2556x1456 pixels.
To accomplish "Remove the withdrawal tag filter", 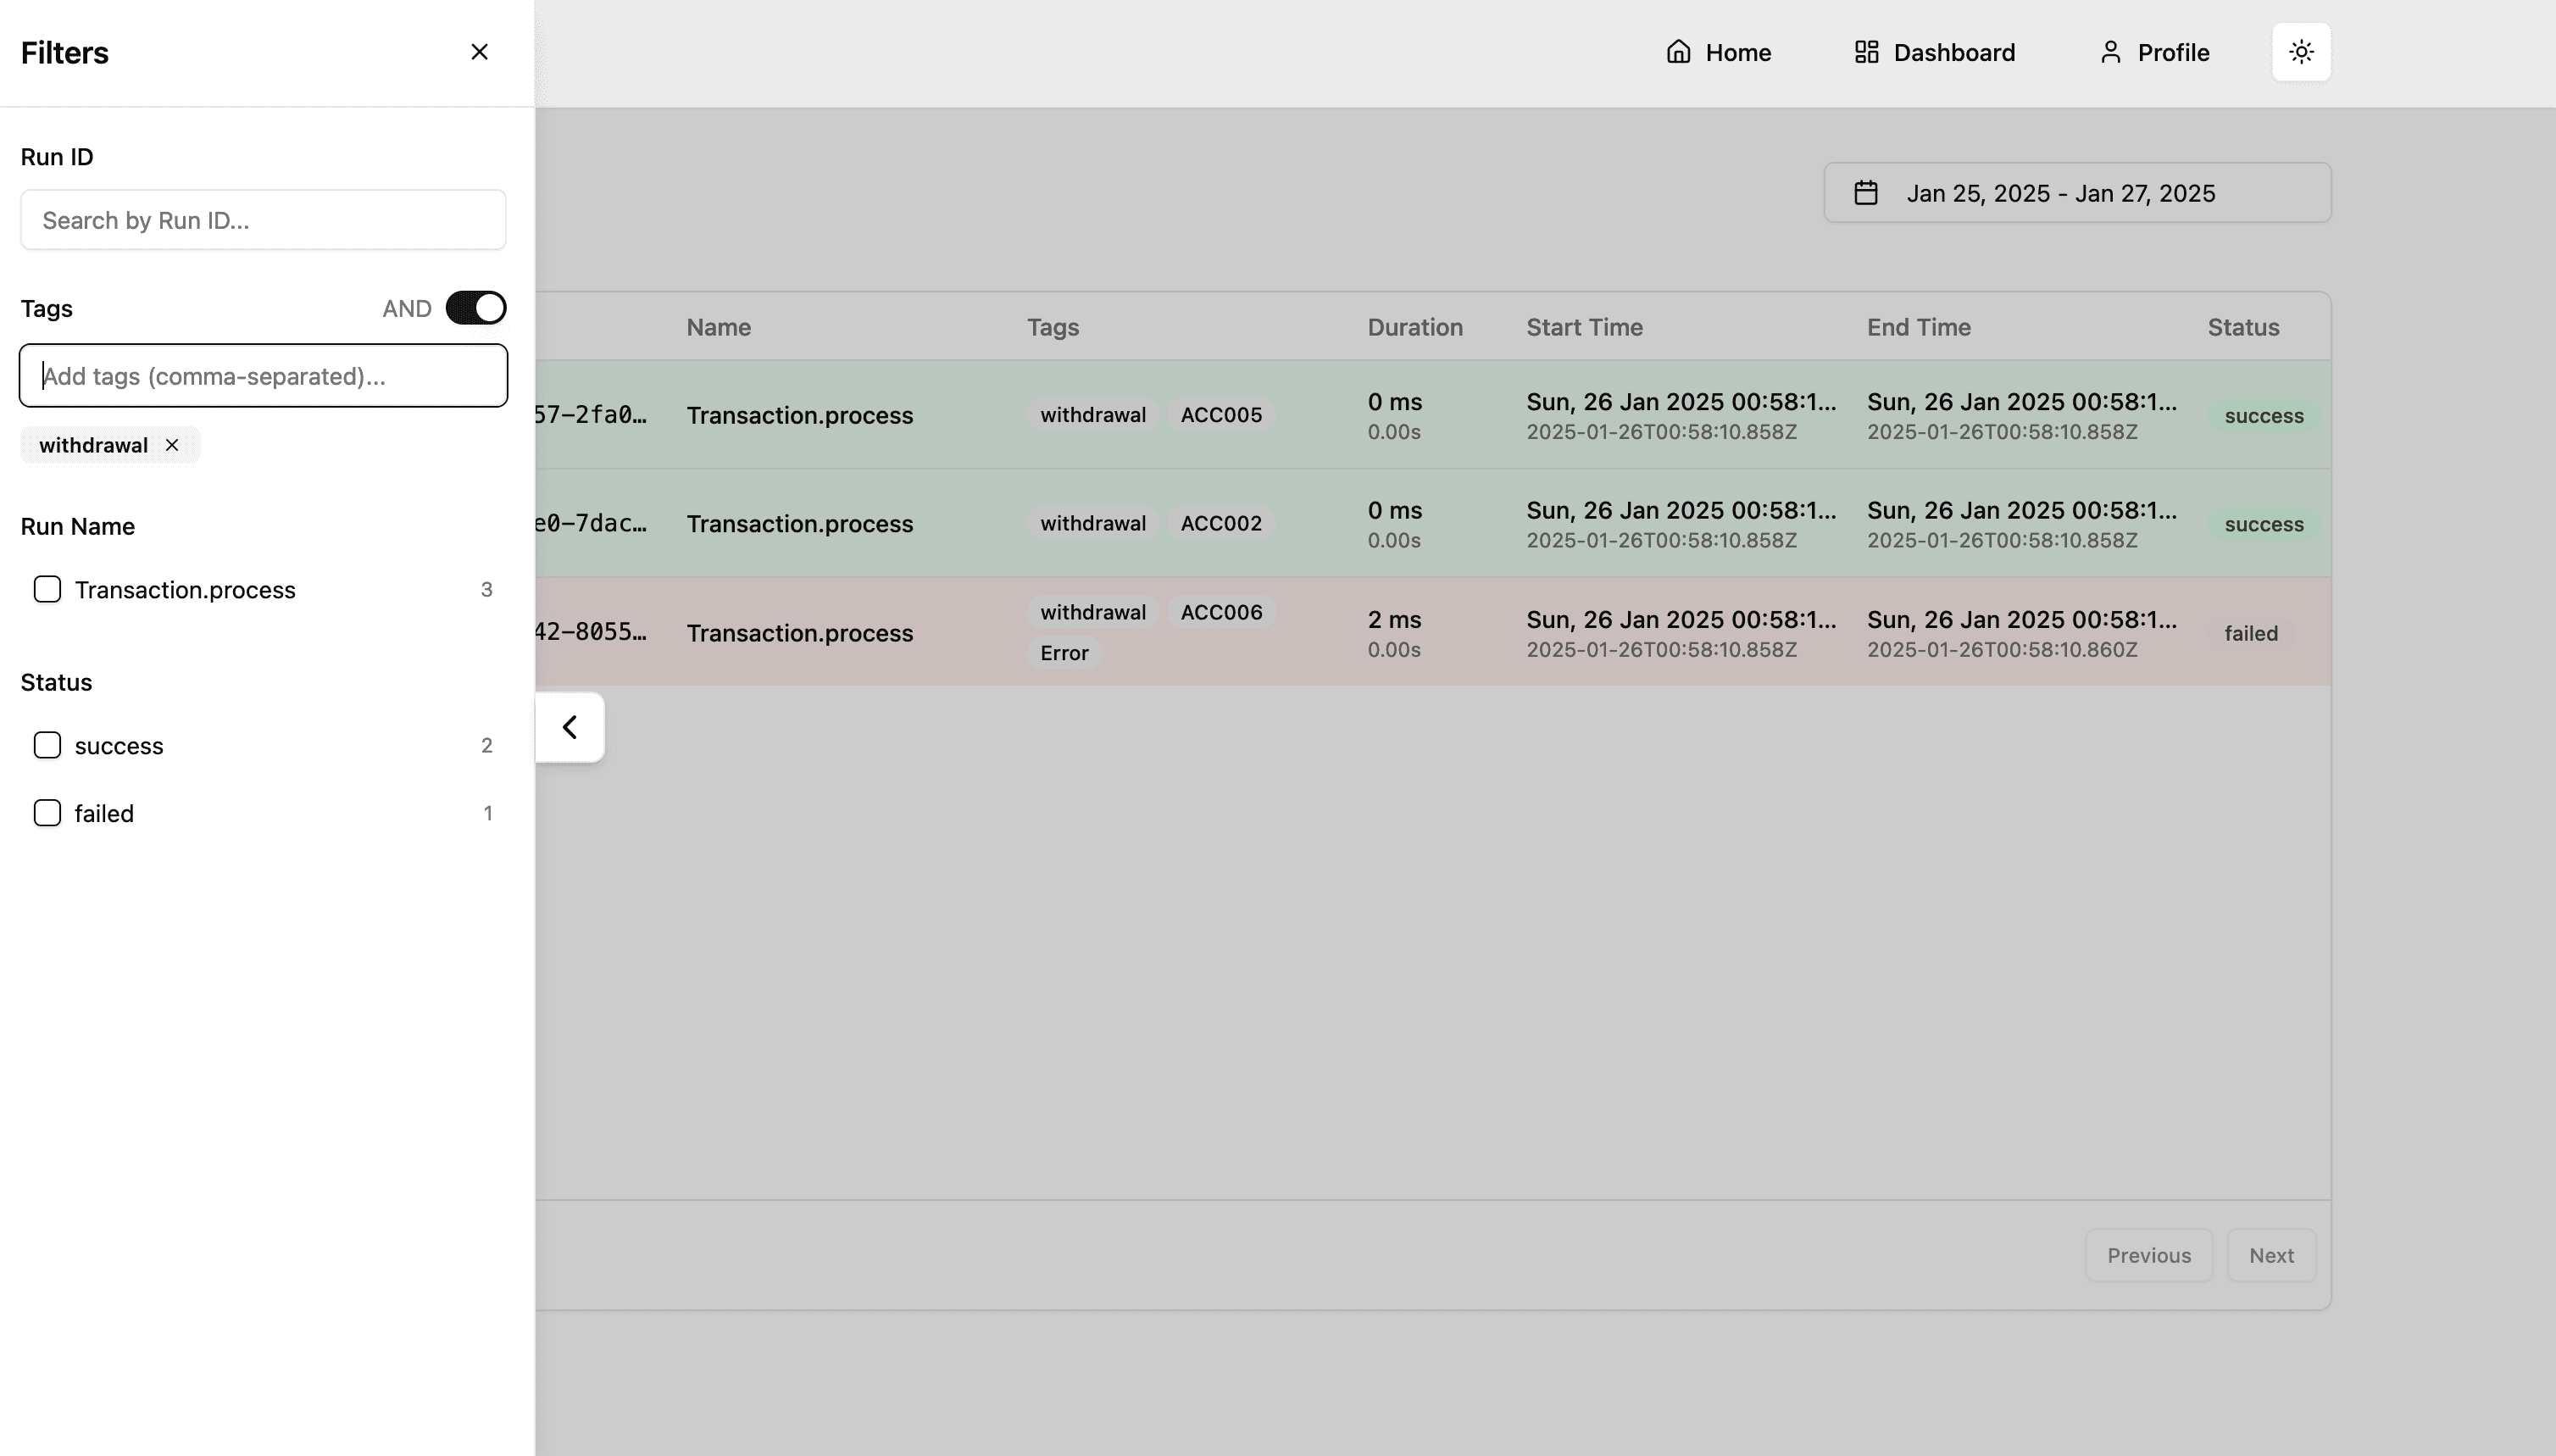I will [172, 445].
